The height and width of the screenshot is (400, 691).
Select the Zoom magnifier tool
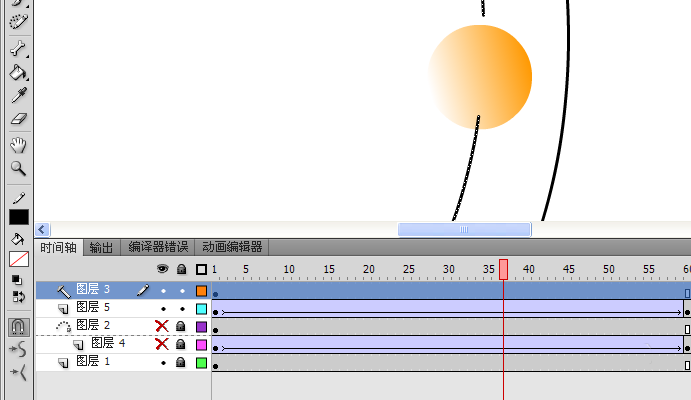(18, 168)
